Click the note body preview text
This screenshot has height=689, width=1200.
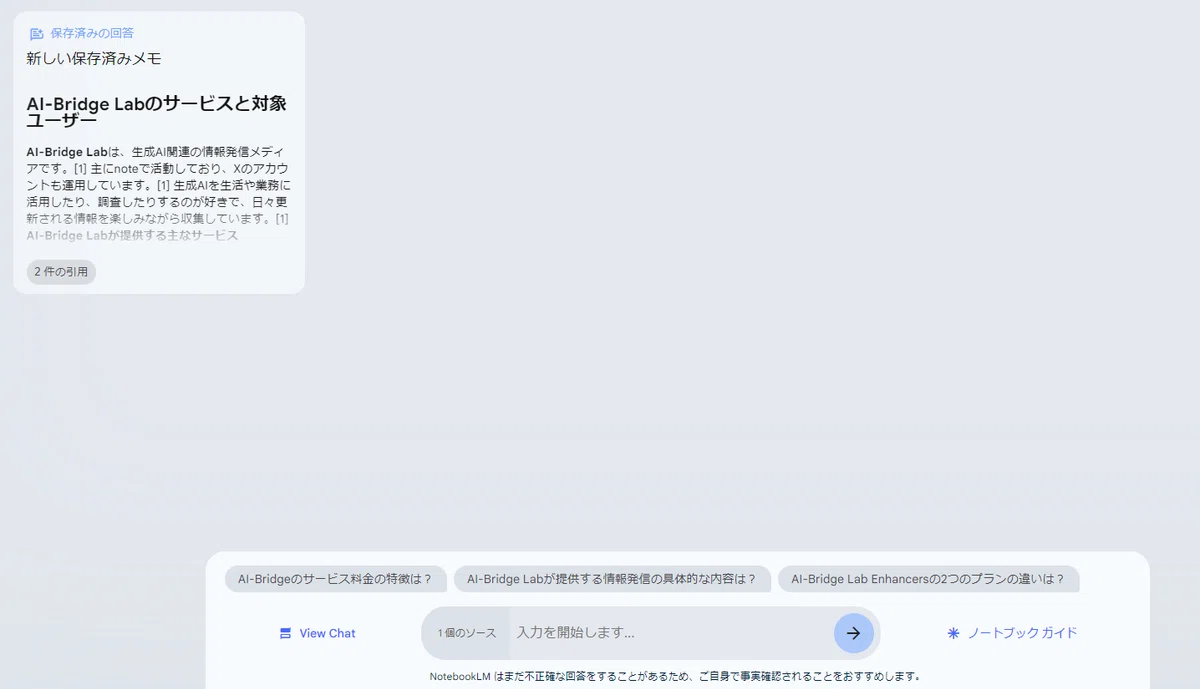click(x=158, y=193)
